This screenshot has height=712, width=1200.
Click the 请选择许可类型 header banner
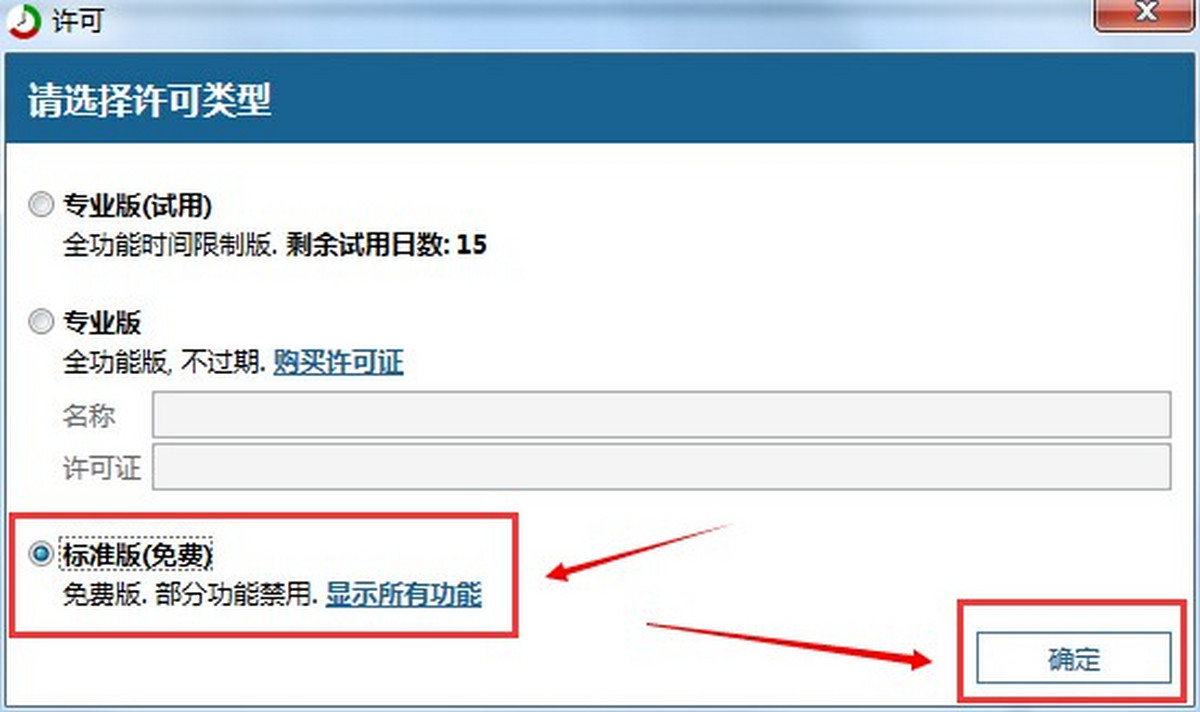click(600, 102)
